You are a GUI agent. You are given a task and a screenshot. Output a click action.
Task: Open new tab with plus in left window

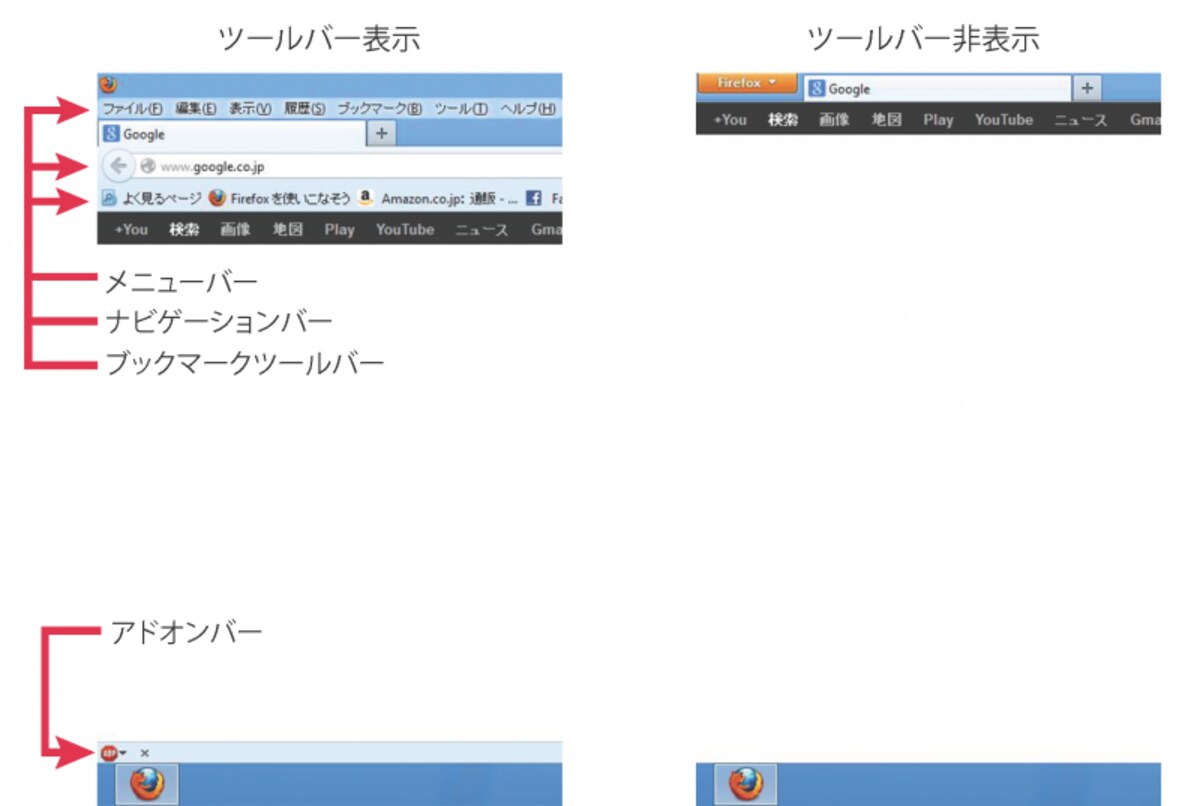pos(382,134)
